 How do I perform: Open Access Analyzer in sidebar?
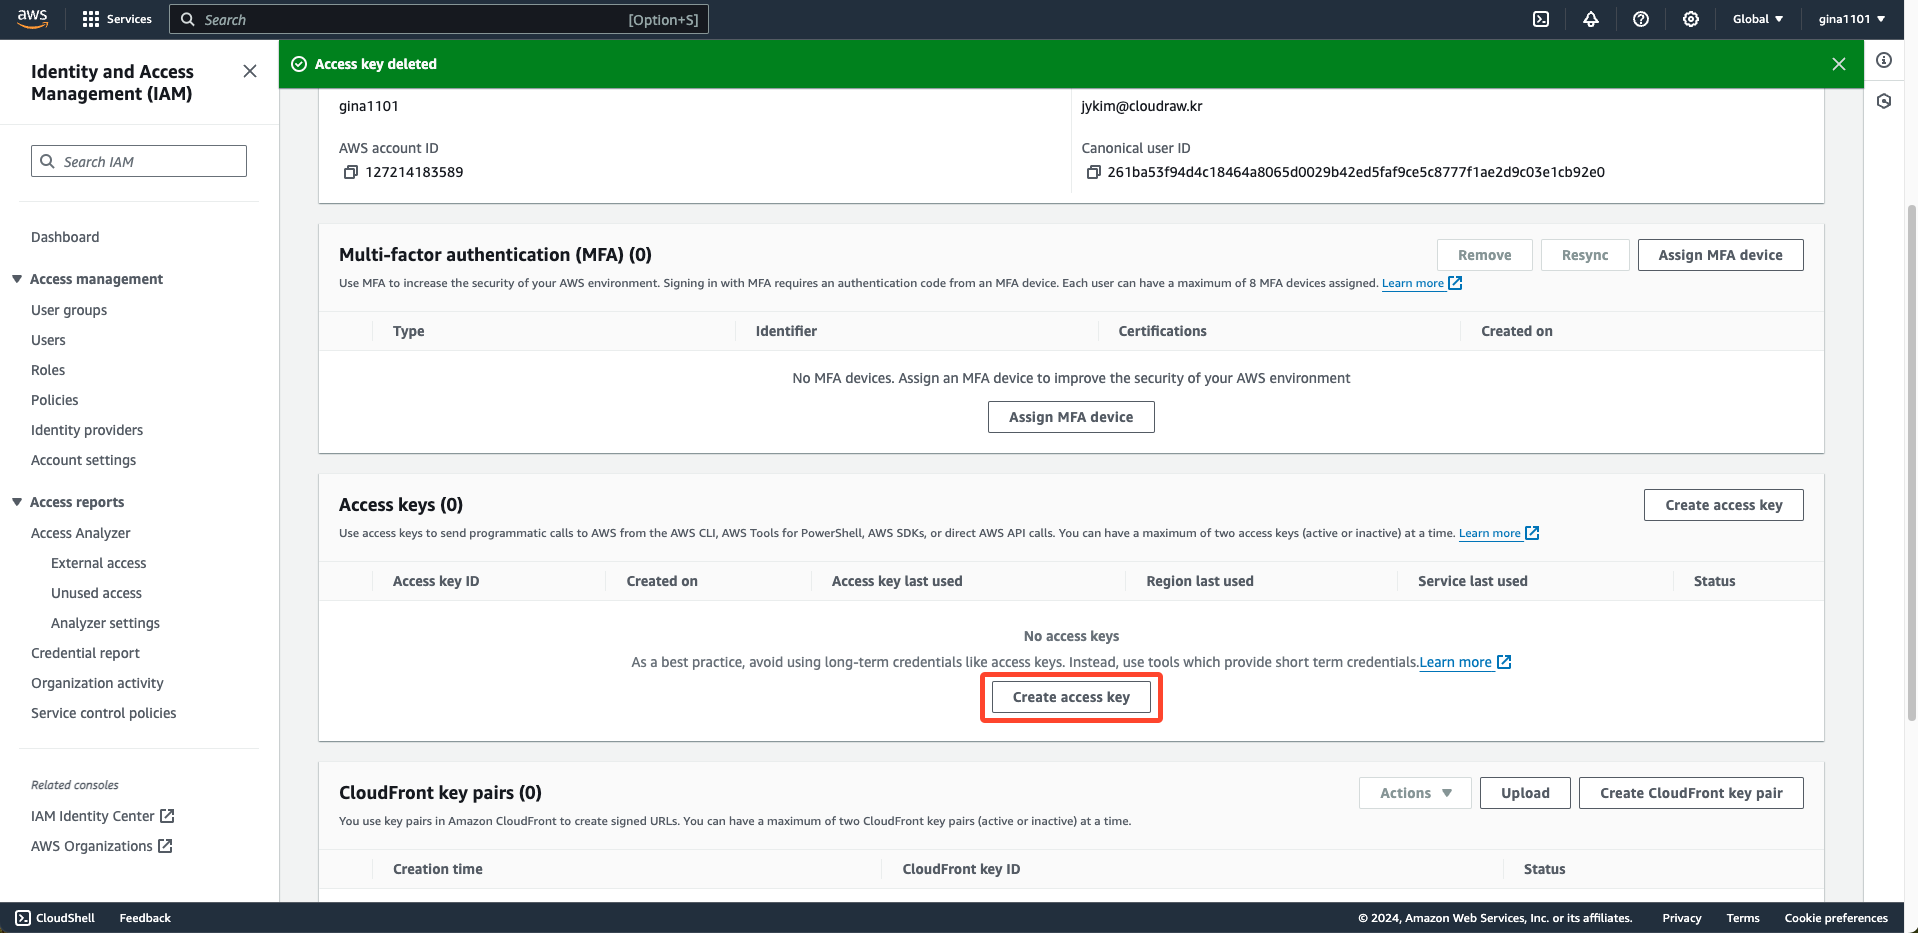point(80,533)
